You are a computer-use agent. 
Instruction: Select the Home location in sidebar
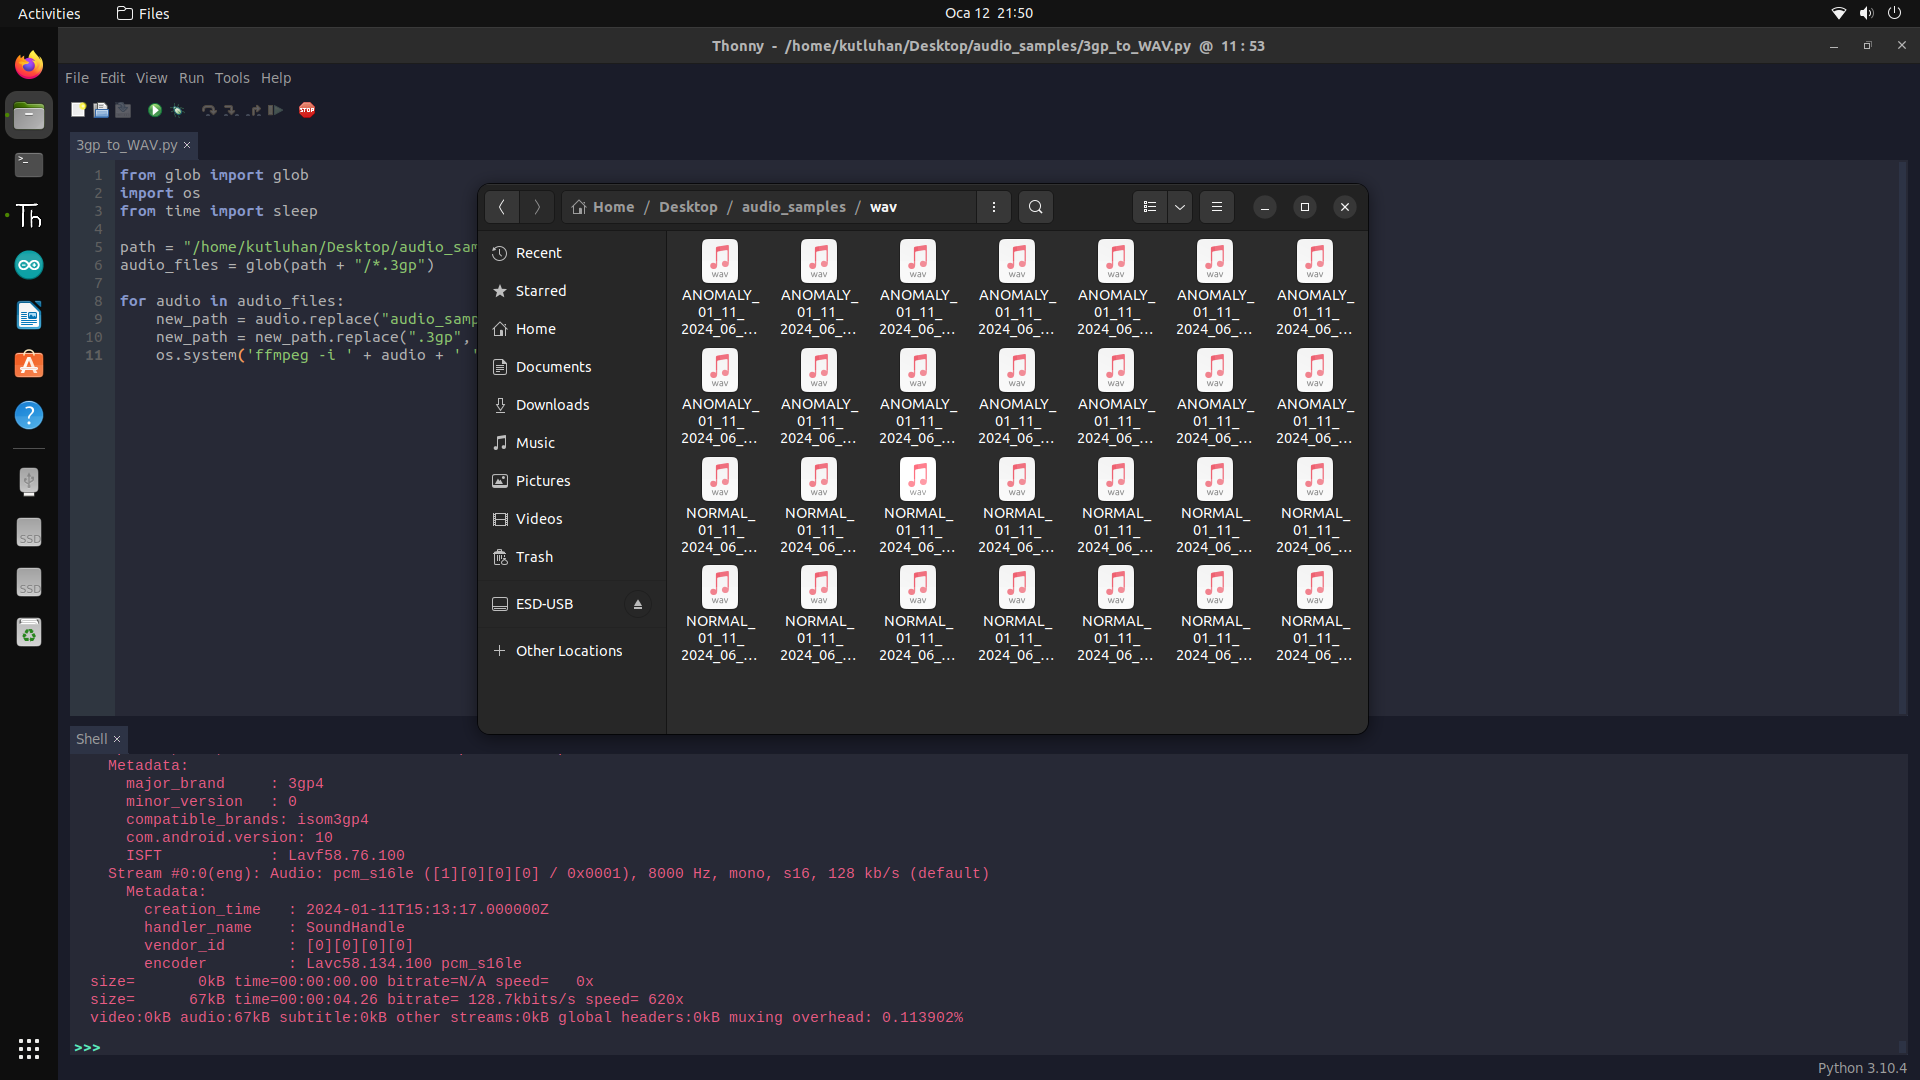click(537, 328)
